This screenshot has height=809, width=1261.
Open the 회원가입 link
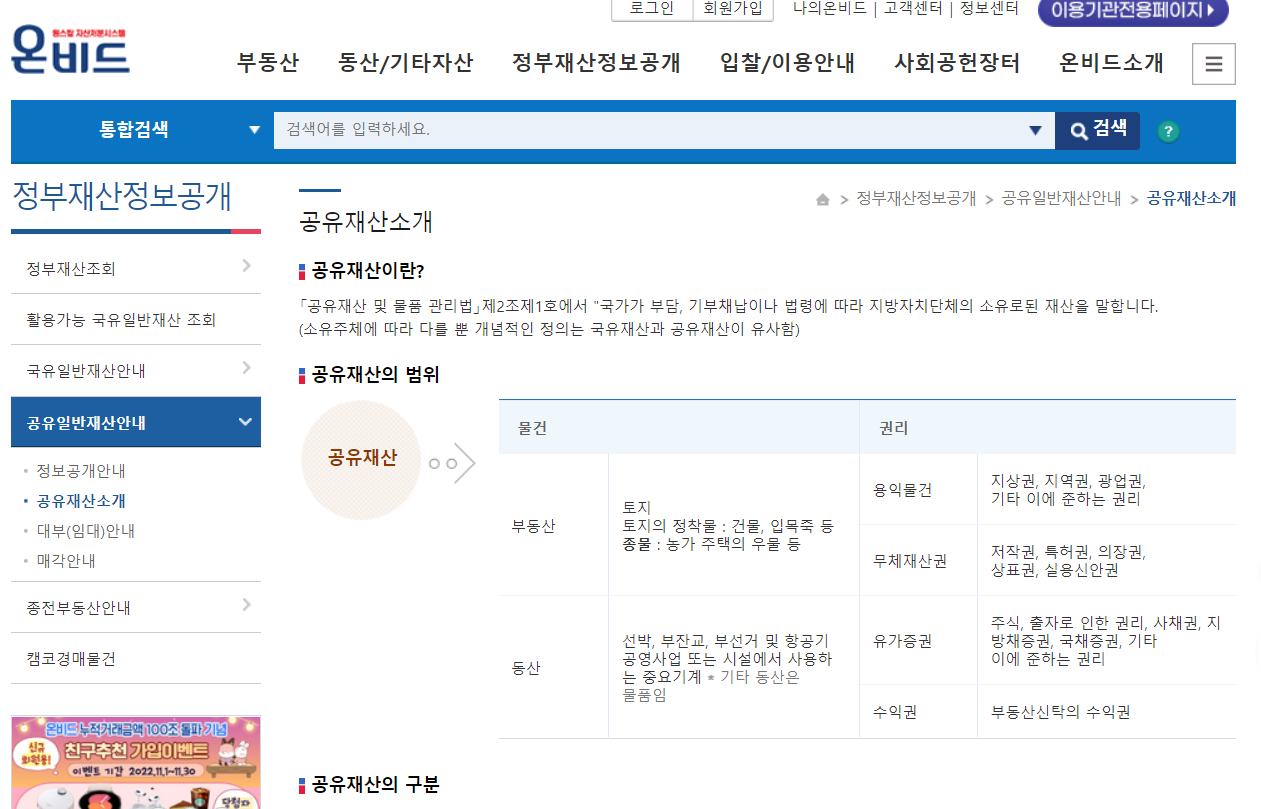[x=733, y=11]
